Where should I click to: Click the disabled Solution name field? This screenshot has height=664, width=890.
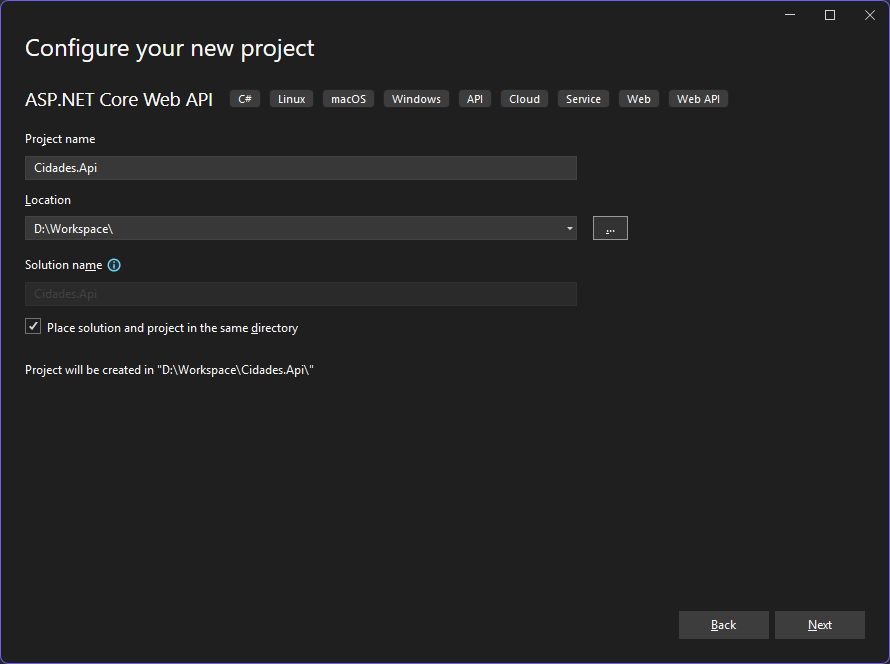coord(300,293)
